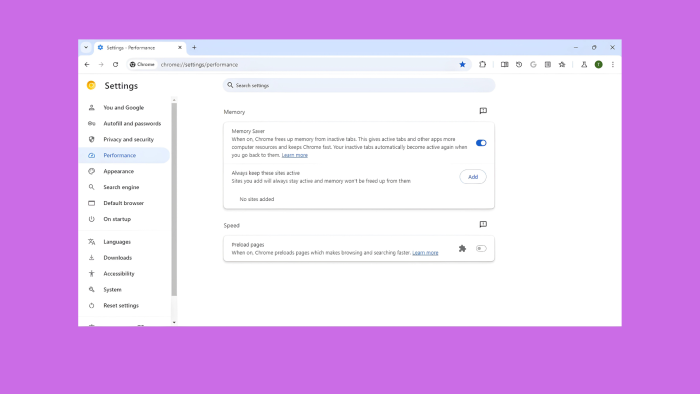Select the Settings - Performance tab
Image resolution: width=700 pixels, height=394 pixels.
click(x=140, y=48)
